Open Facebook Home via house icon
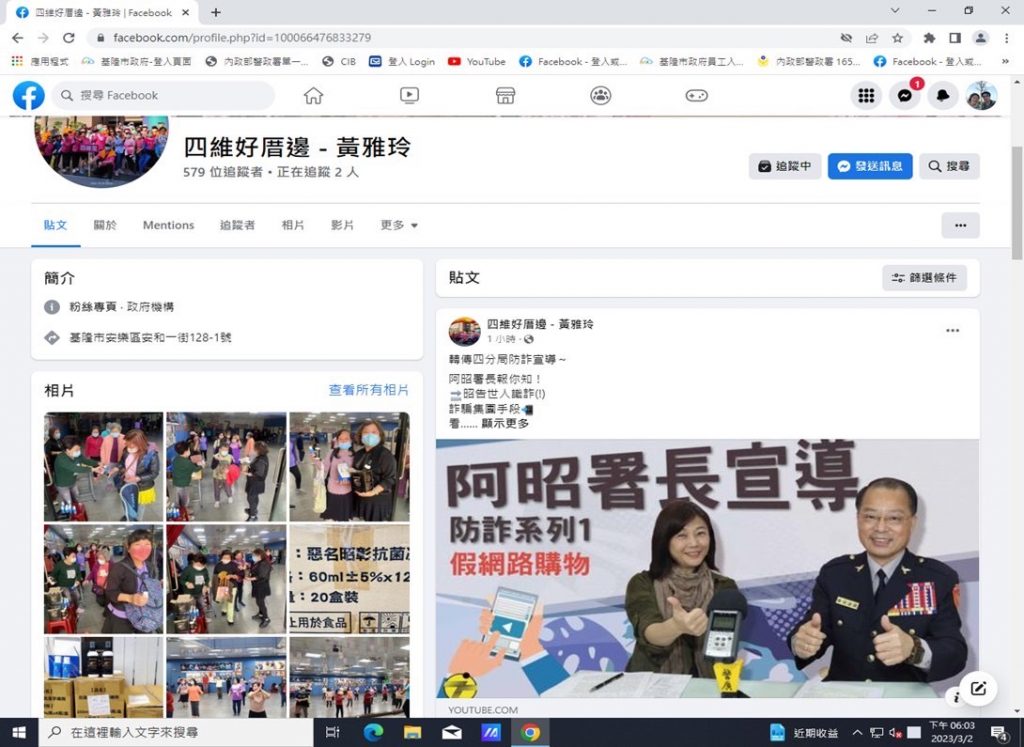The image size is (1024, 747). pyautogui.click(x=313, y=95)
